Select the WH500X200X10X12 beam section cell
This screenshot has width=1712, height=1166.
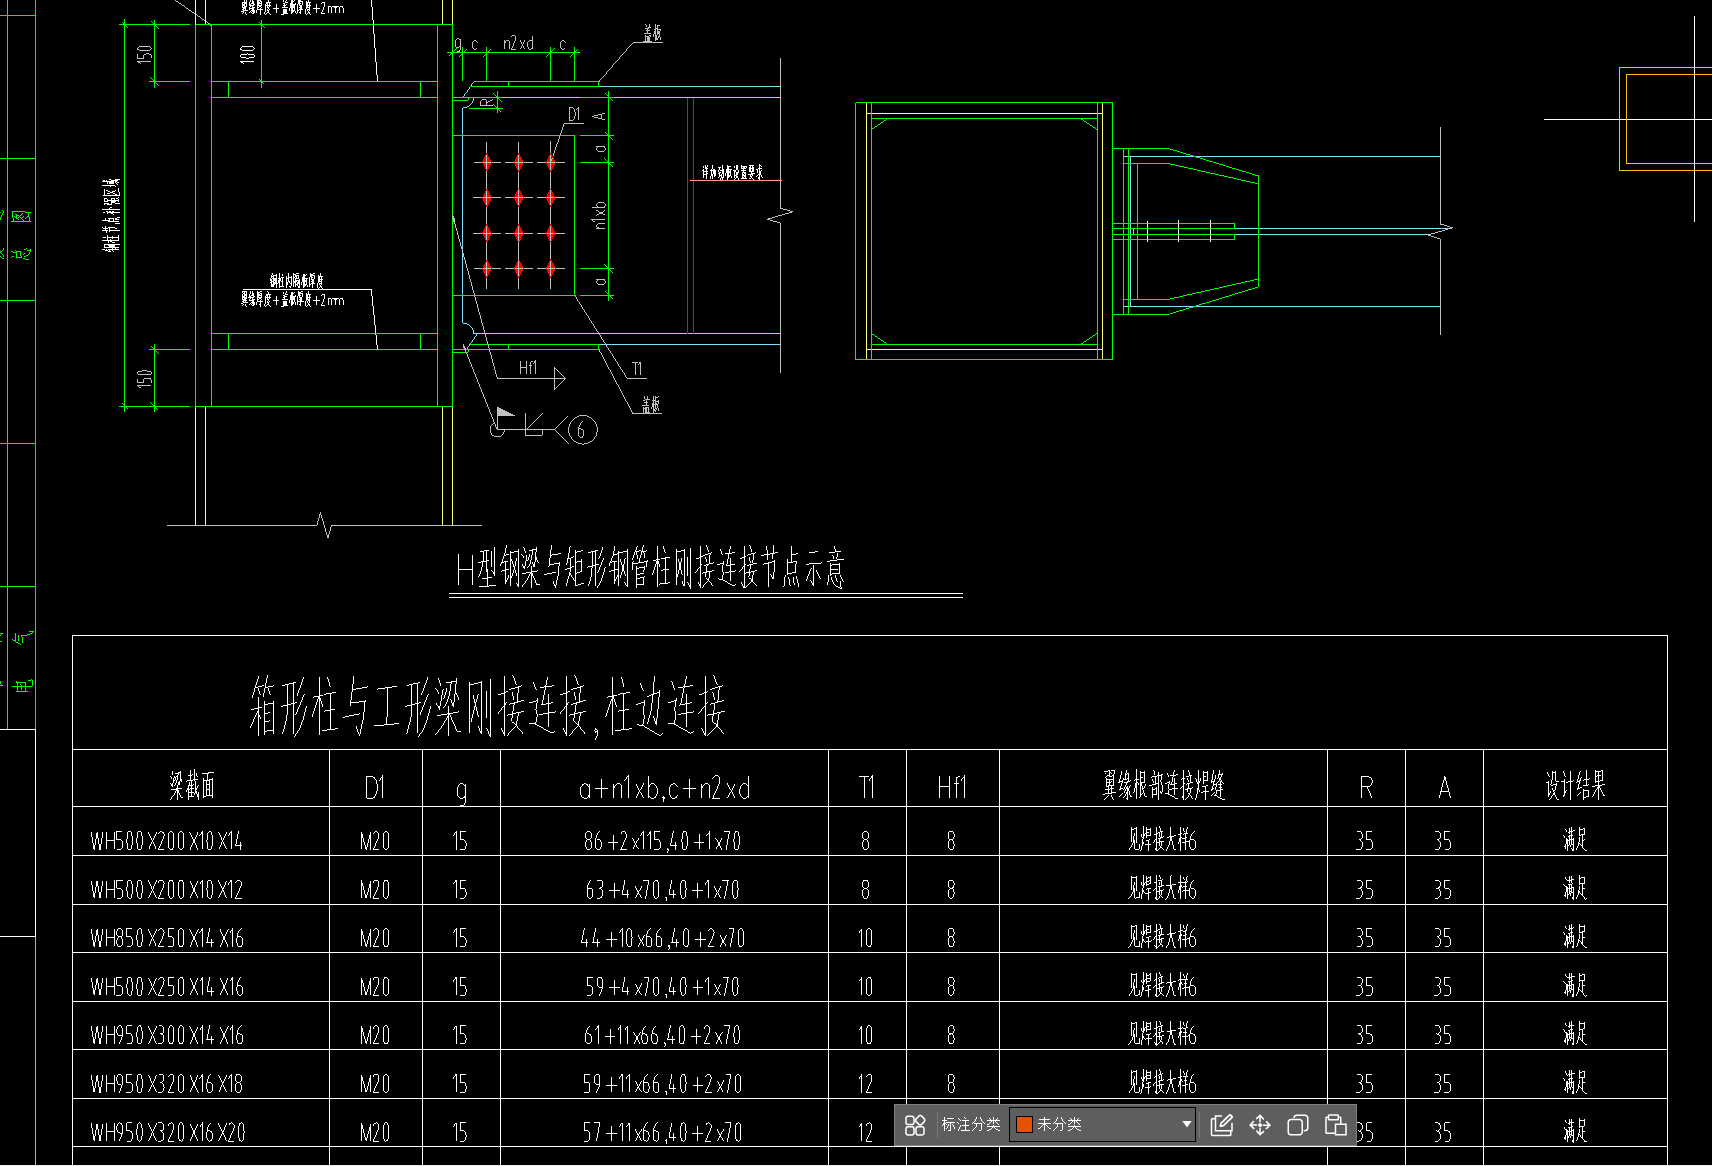166,890
